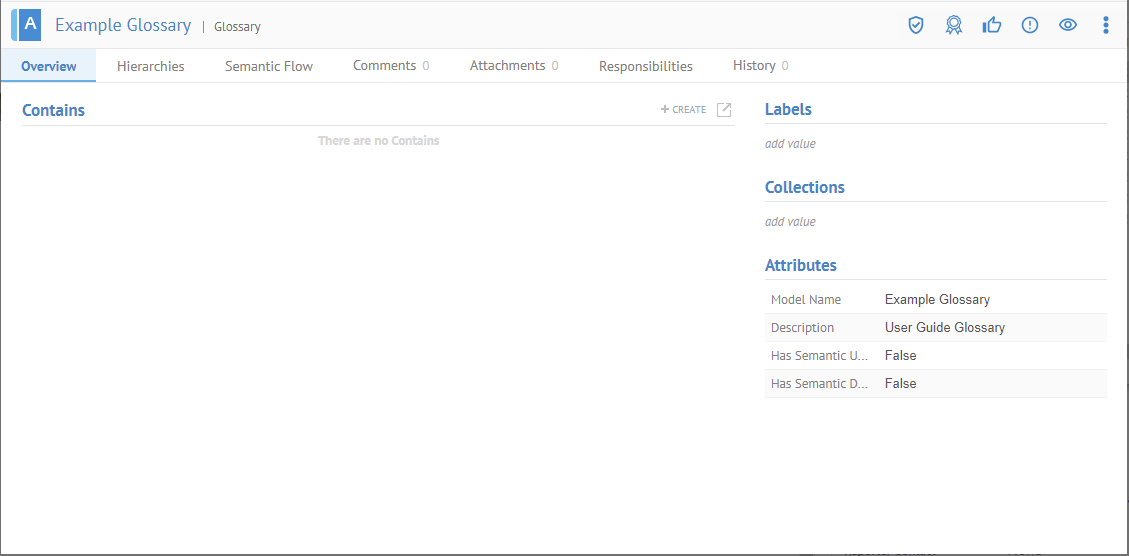Open the three-dot more actions menu

tap(1105, 25)
